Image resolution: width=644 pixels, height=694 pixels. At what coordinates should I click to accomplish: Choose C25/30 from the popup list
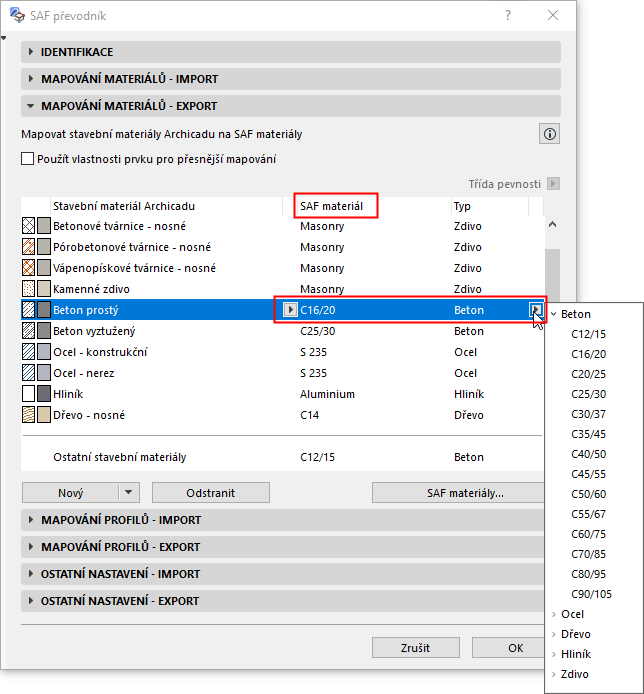[x=588, y=394]
